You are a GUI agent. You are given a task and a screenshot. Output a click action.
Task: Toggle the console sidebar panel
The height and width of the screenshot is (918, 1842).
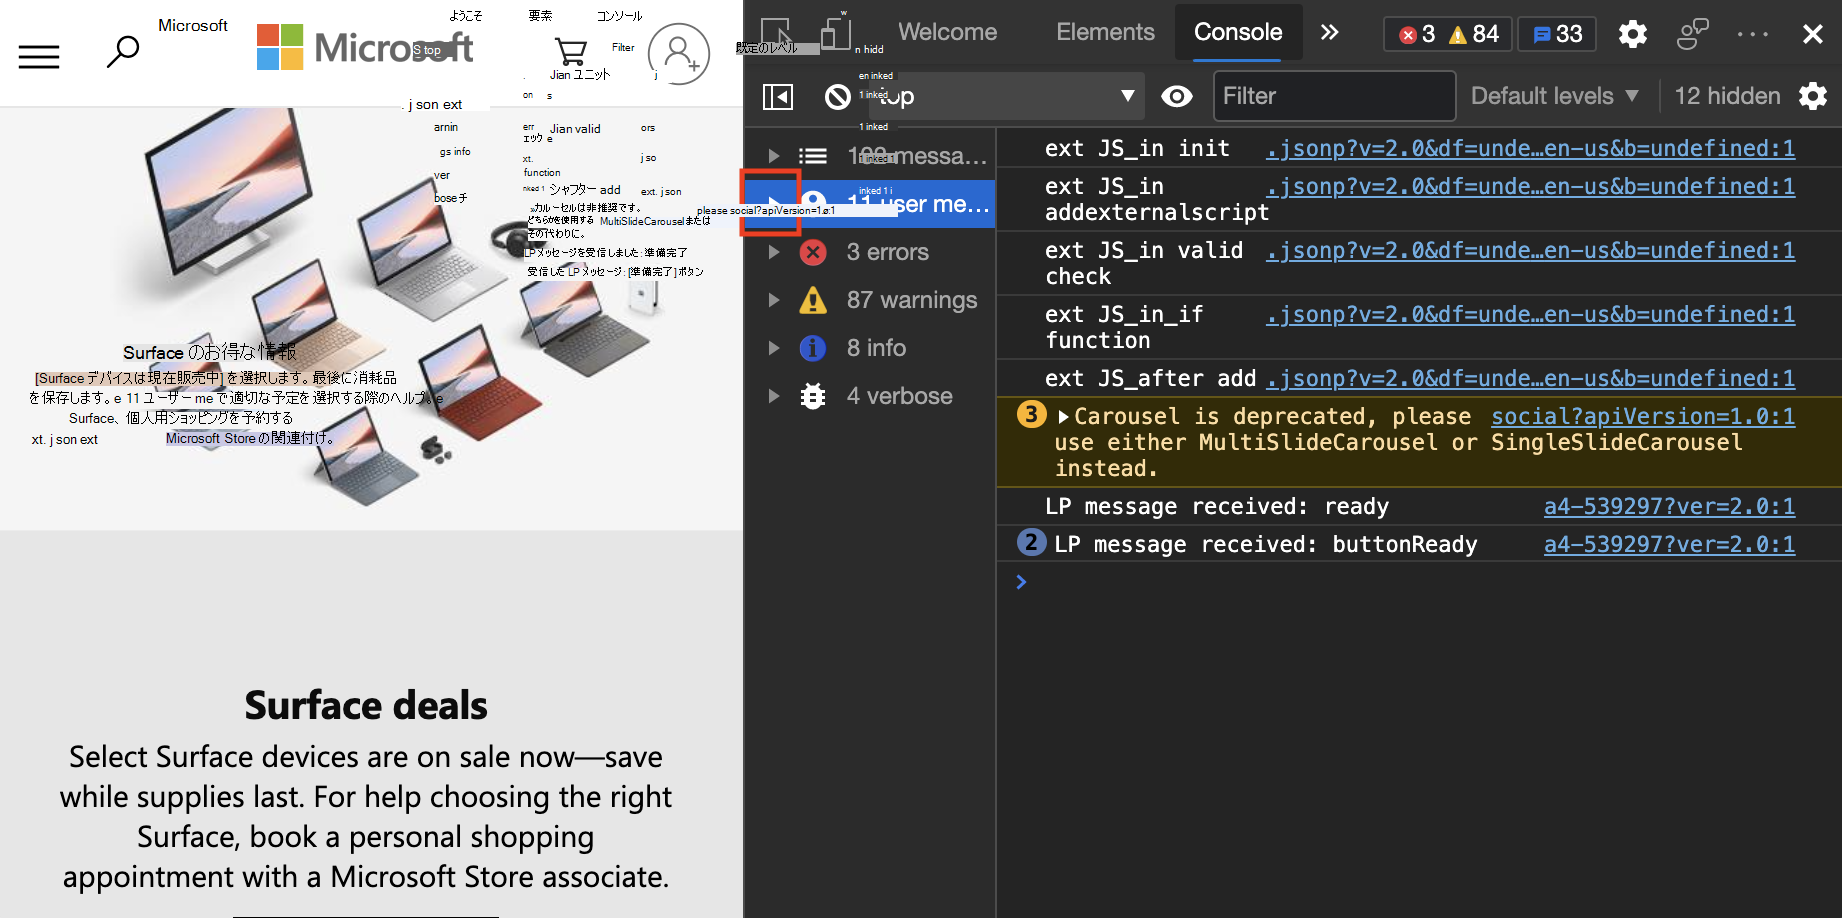pos(777,96)
